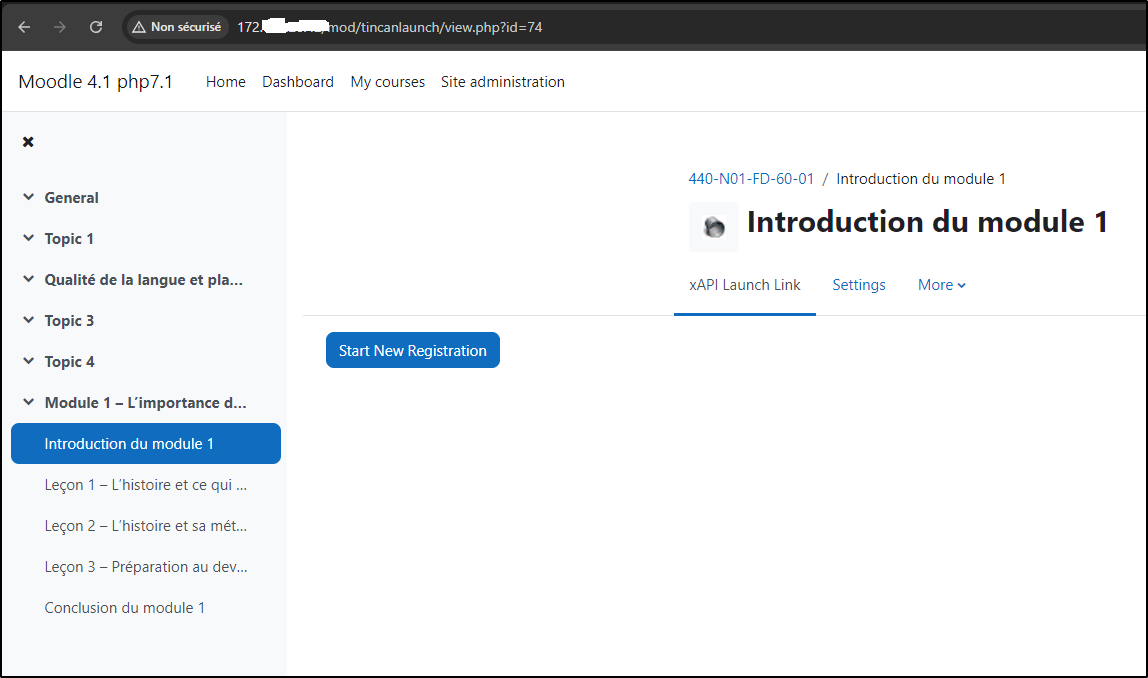Collapse the Module 1 section chevron

click(28, 403)
